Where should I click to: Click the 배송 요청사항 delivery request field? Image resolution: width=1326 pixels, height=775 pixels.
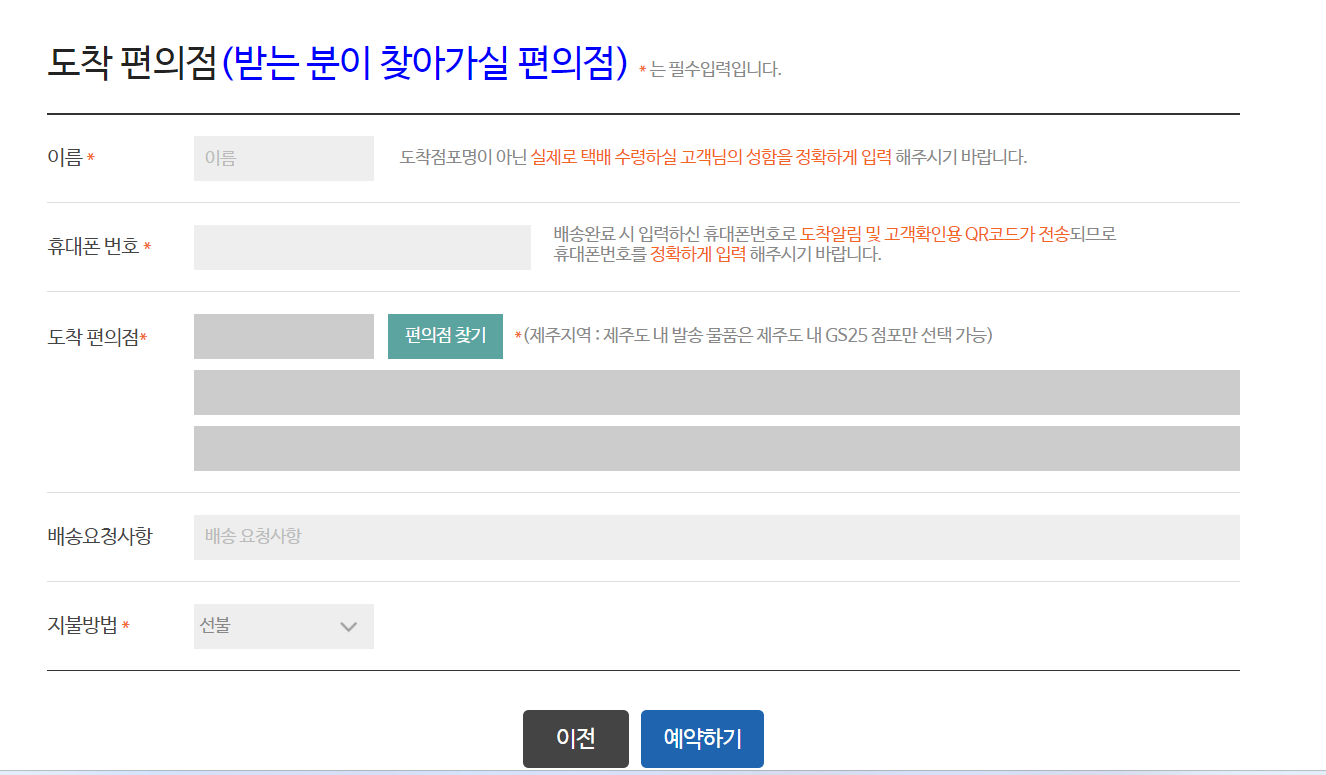717,537
